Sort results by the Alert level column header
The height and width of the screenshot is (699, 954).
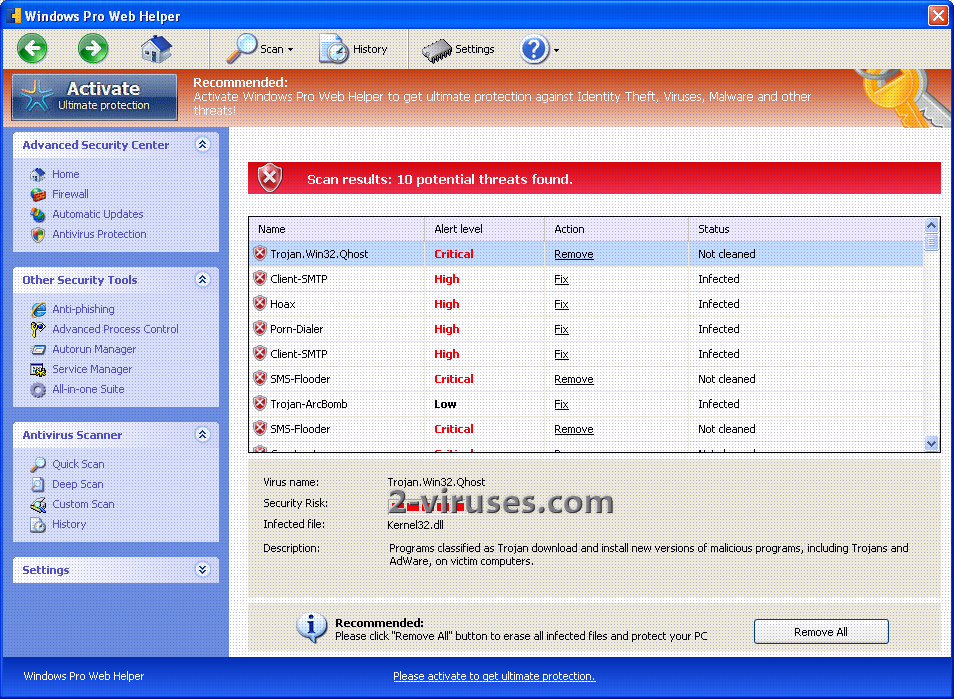[x=484, y=229]
